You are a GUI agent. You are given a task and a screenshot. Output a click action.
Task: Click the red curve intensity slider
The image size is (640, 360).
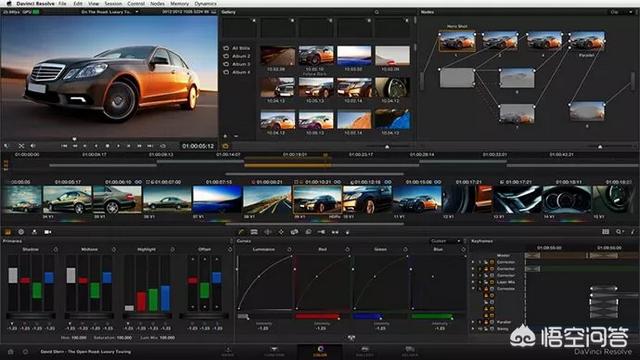click(x=318, y=316)
